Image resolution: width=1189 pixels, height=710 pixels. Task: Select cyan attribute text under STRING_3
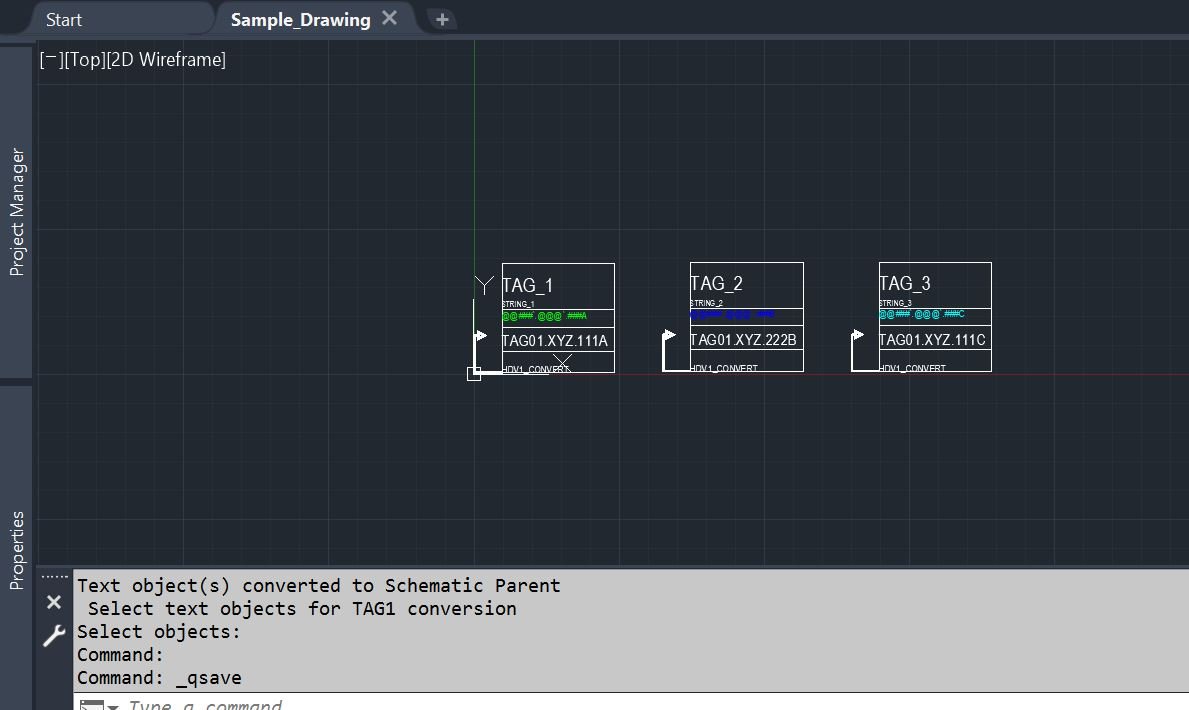click(x=921, y=313)
